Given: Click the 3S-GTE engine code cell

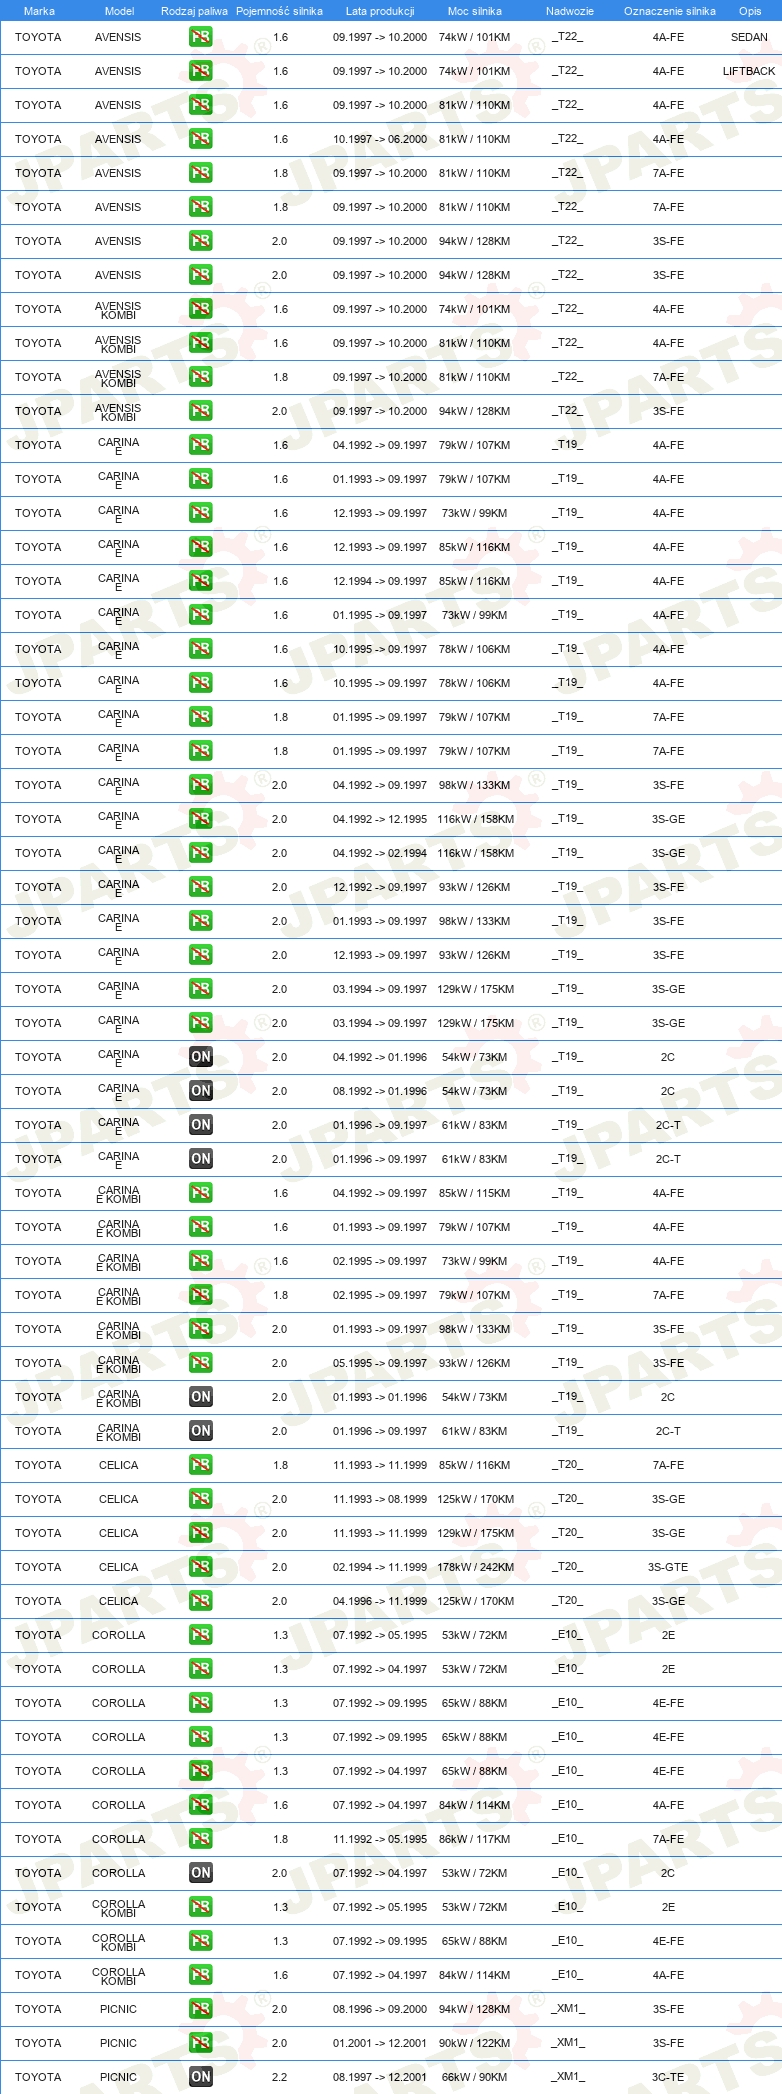Looking at the screenshot, I should (668, 1567).
